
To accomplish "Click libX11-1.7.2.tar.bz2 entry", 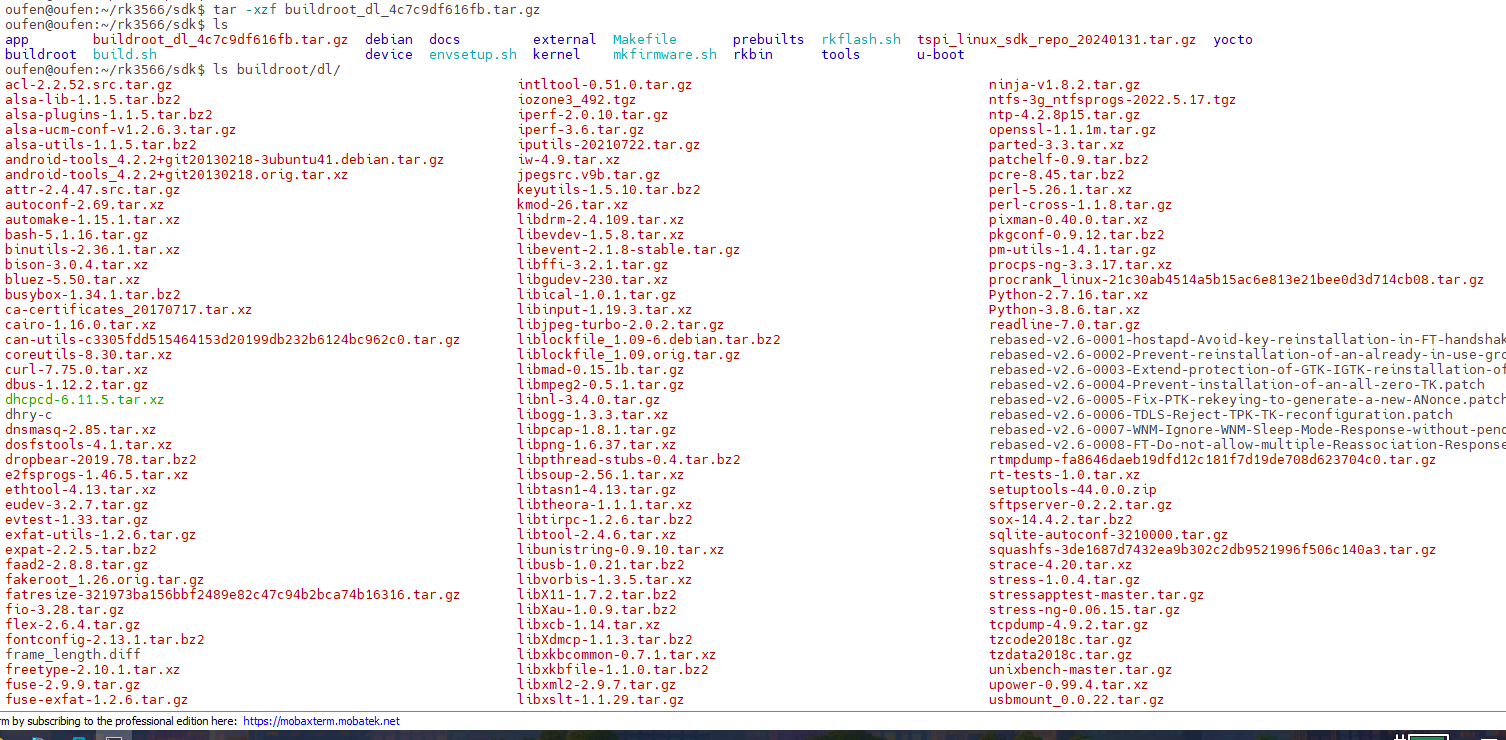I will 597,595.
